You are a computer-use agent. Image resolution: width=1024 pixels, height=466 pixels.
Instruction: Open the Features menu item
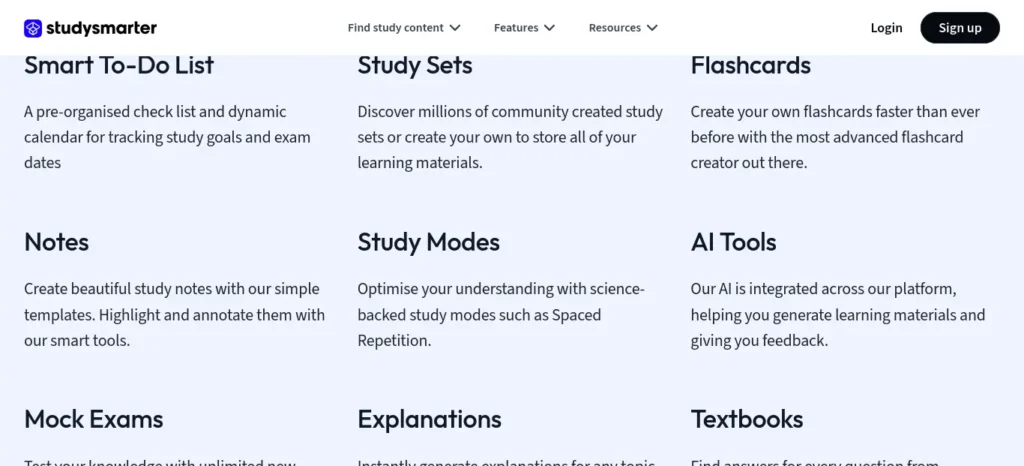coord(516,28)
